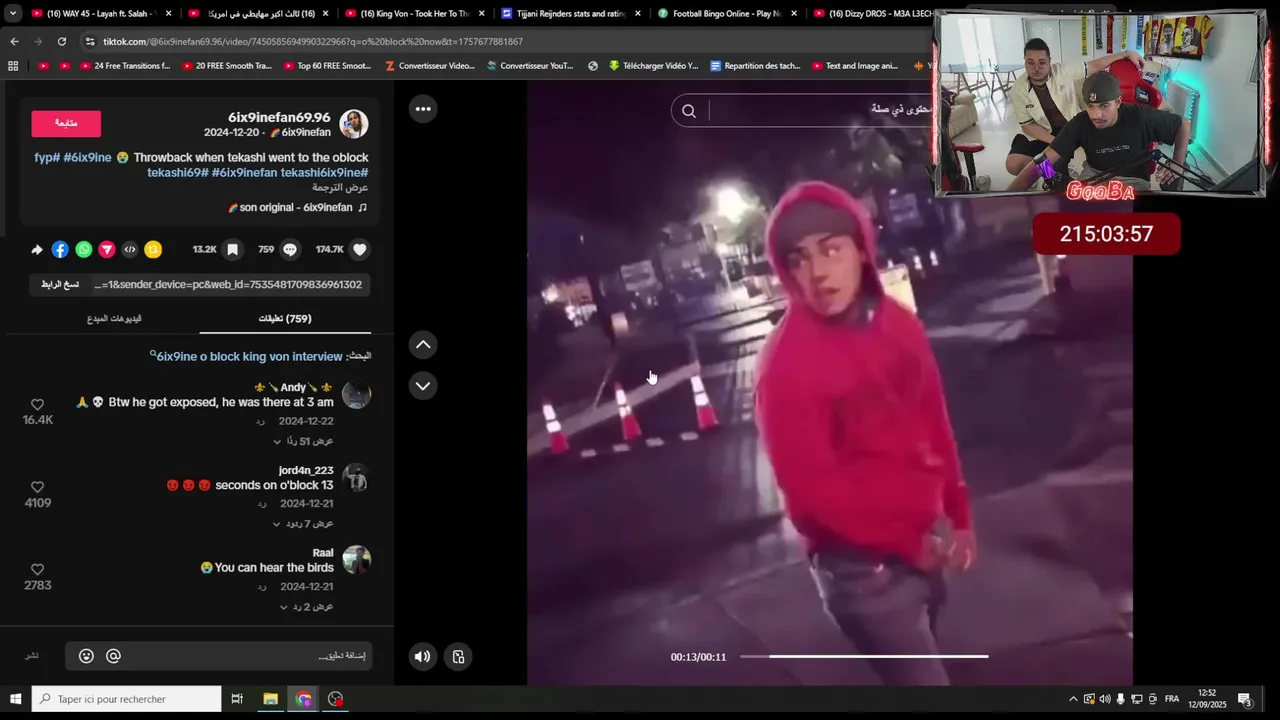Expand 7 replies under jord4n_223's comment
This screenshot has width=1280, height=720.
[303, 524]
